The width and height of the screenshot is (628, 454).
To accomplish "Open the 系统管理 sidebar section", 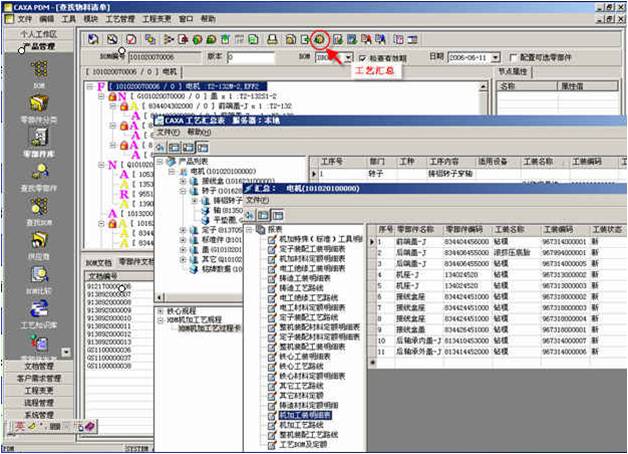I will pos(39,415).
